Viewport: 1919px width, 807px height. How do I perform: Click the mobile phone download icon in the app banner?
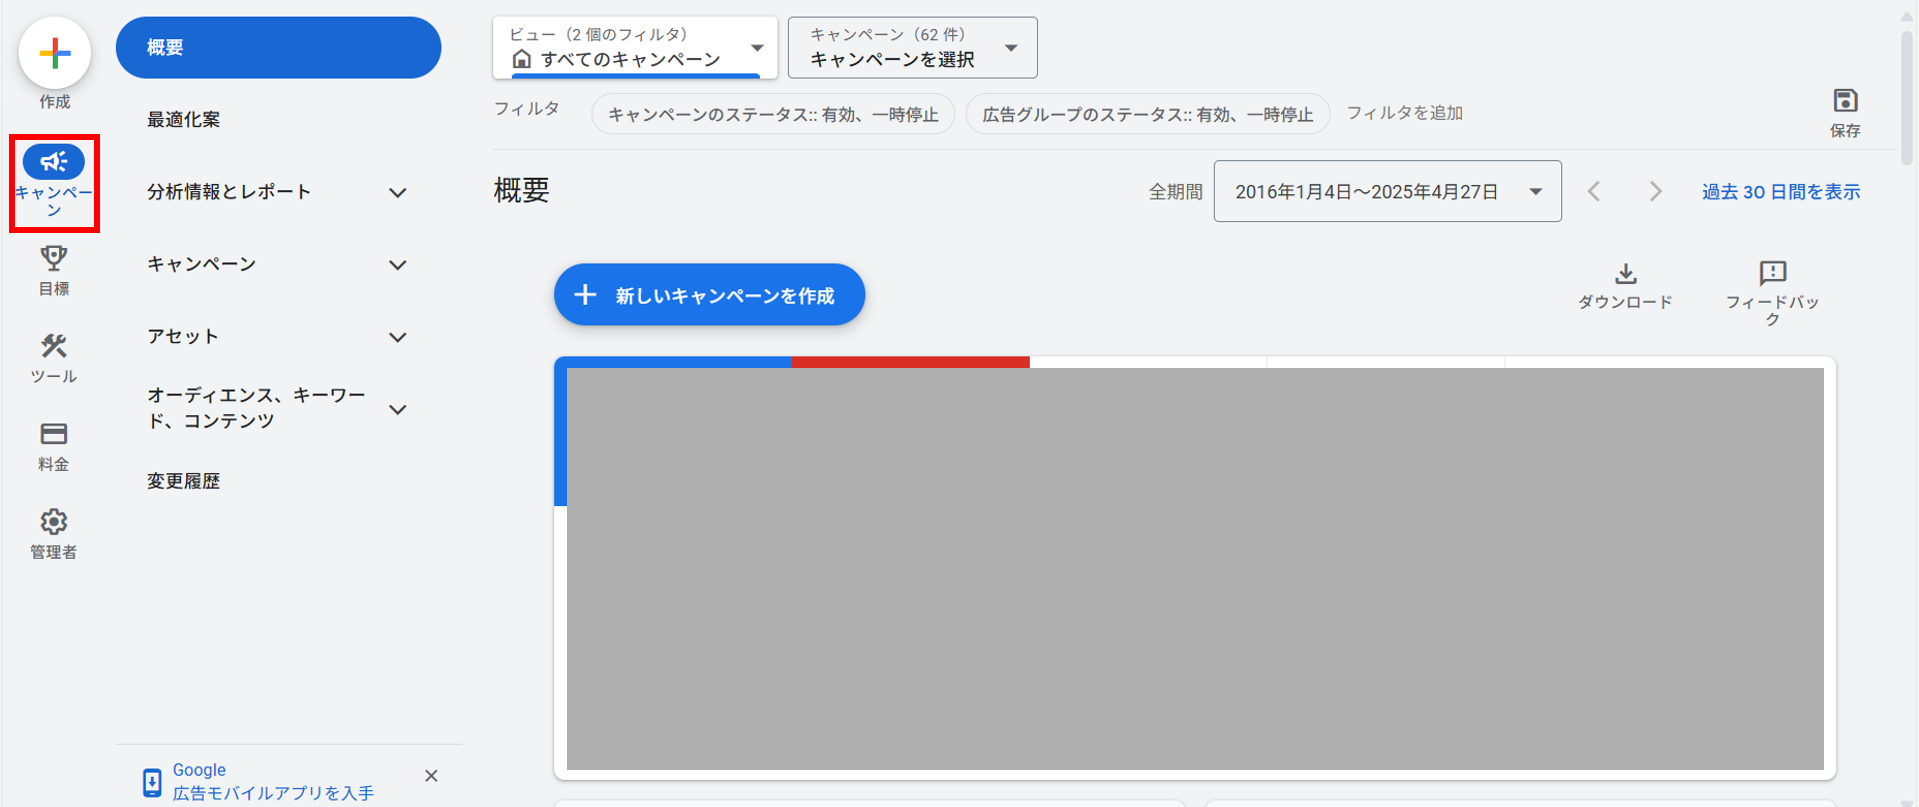[152, 782]
